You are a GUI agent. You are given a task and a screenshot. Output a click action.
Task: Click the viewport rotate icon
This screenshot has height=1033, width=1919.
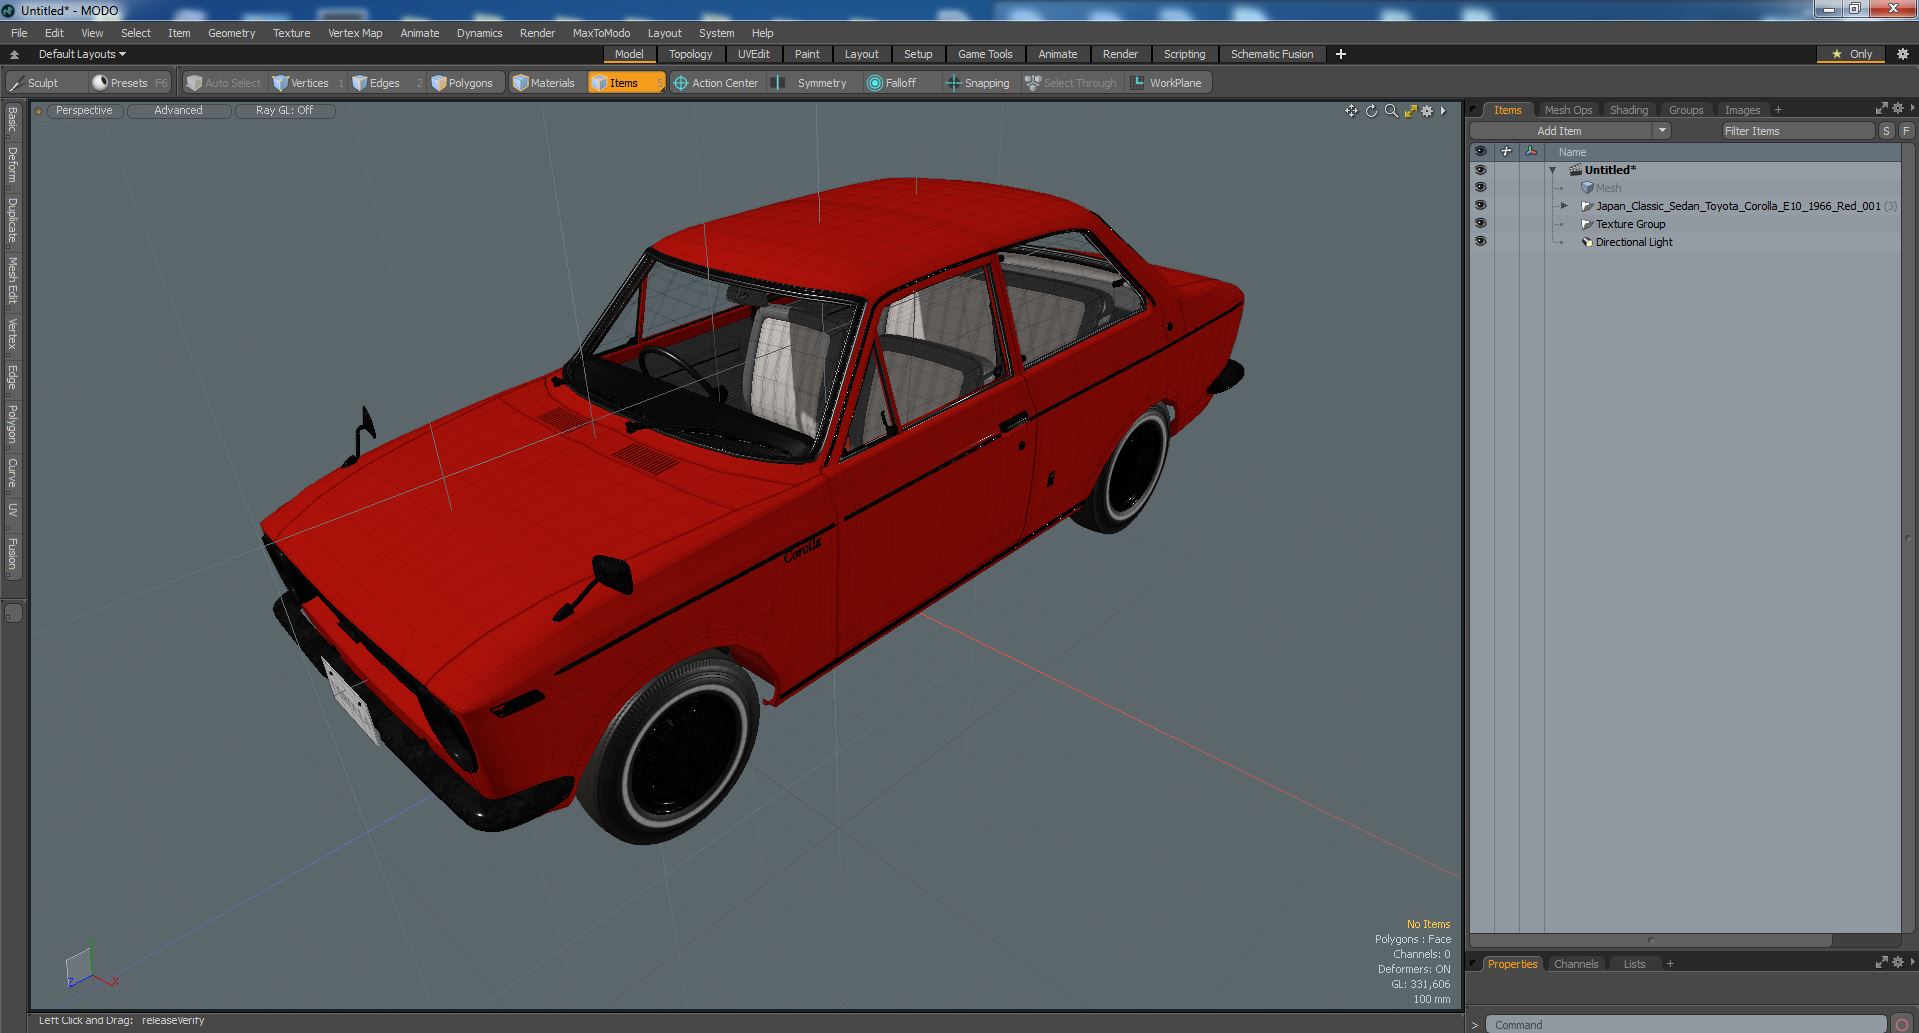tap(1371, 111)
